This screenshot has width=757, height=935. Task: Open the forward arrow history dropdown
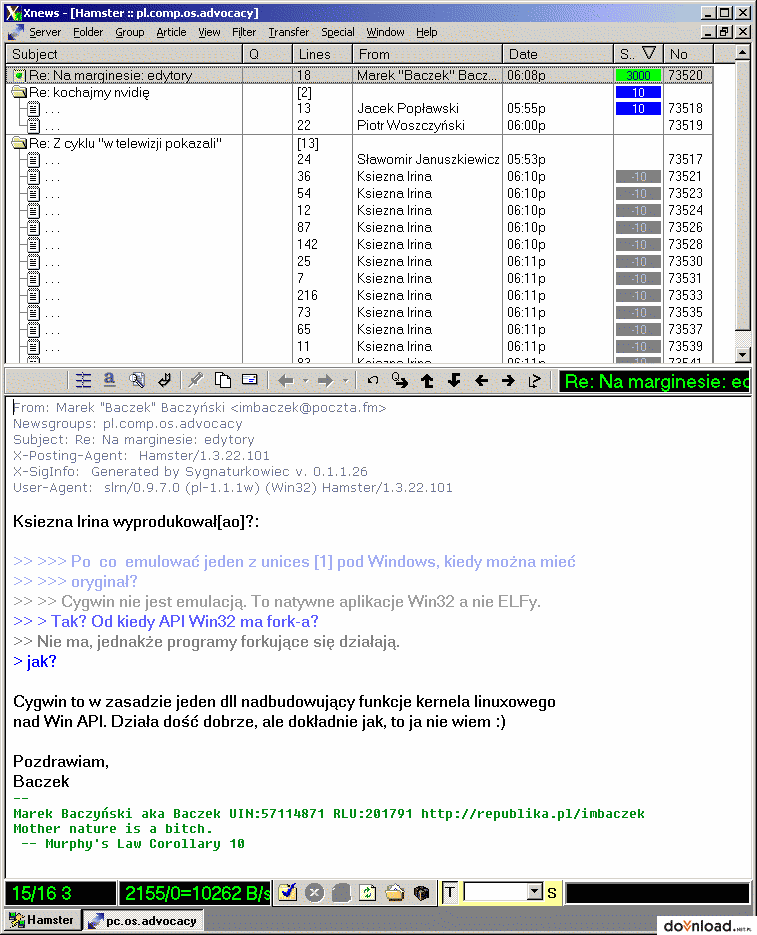345,380
